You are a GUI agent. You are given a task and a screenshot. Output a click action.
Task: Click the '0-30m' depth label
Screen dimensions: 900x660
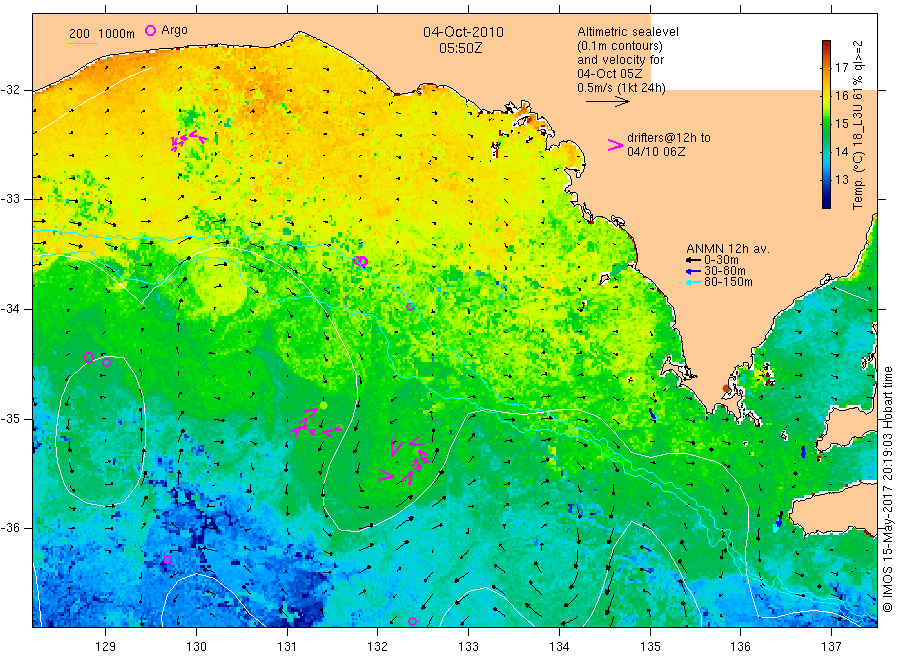click(721, 260)
